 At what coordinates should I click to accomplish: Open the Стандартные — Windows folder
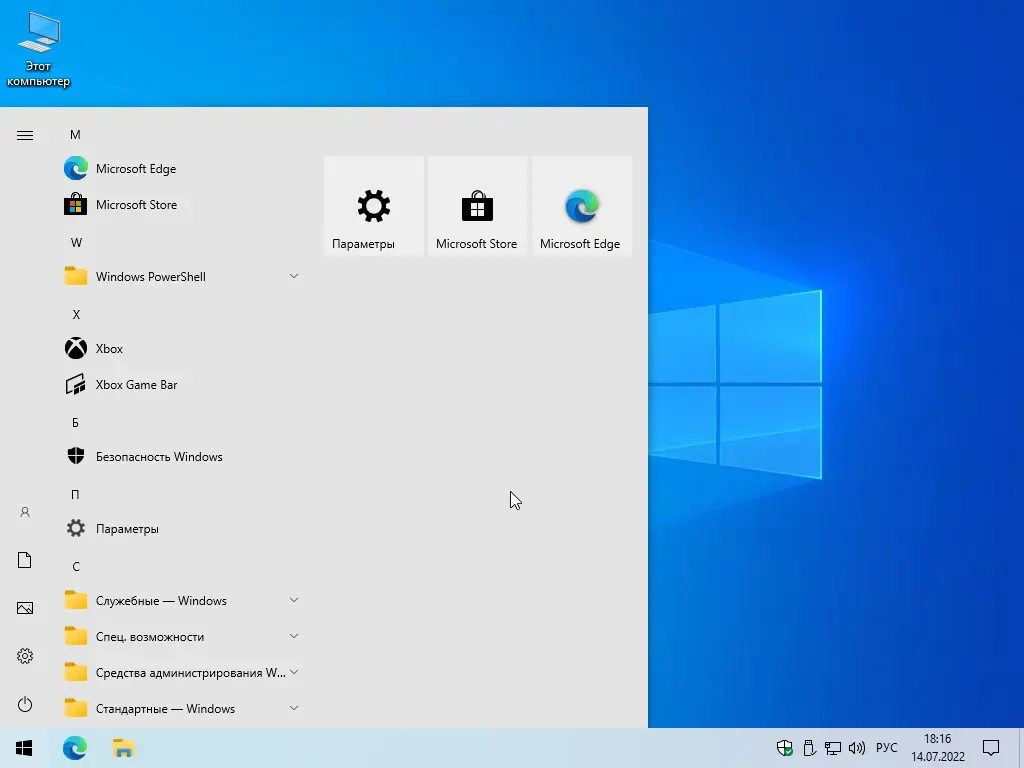click(x=182, y=708)
